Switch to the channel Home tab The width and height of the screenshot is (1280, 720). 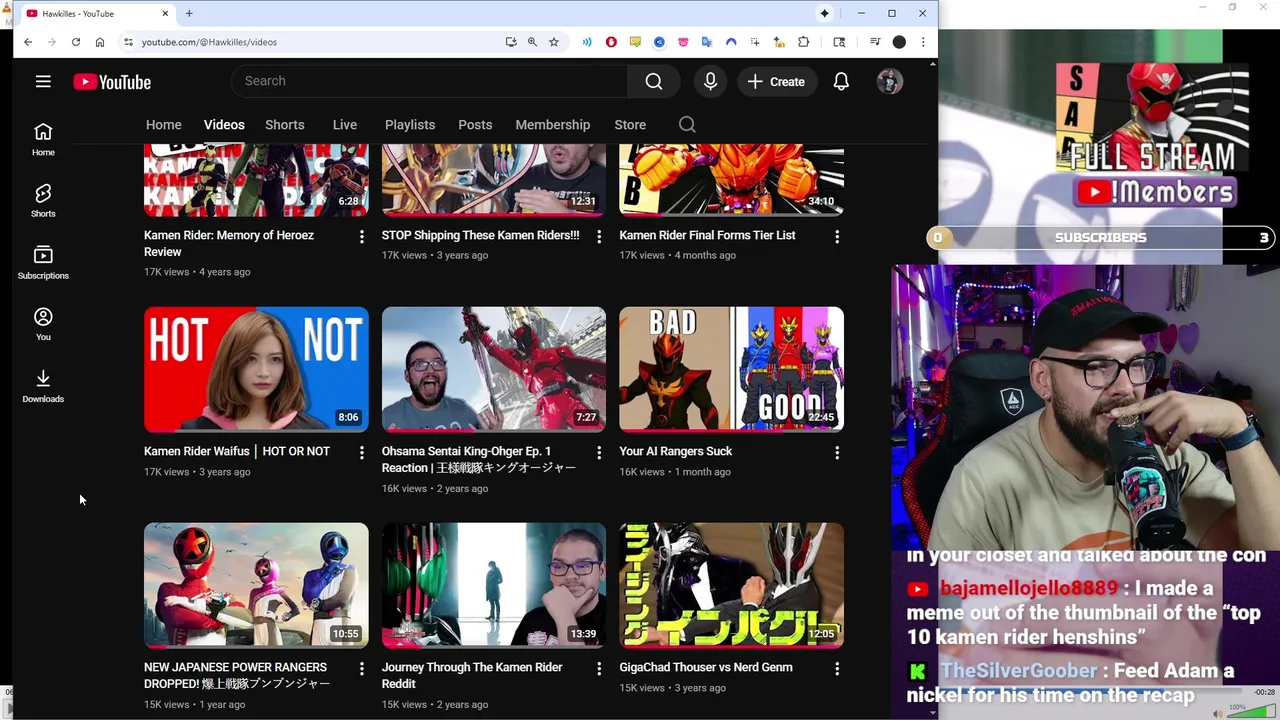[x=164, y=125]
